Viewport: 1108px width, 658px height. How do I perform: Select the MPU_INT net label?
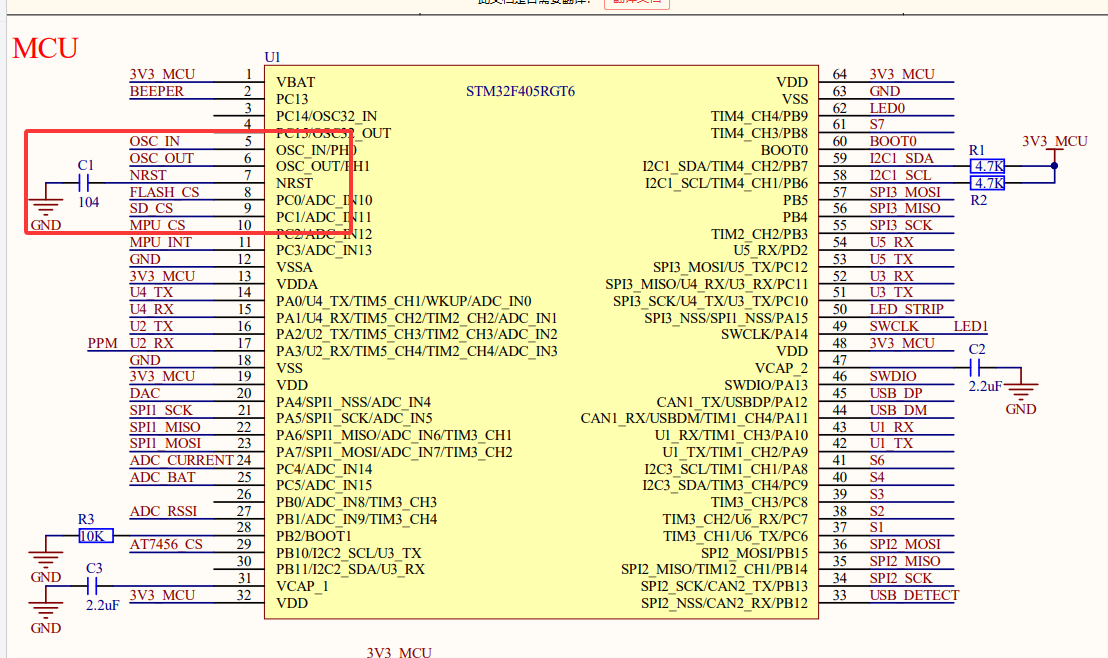point(160,242)
